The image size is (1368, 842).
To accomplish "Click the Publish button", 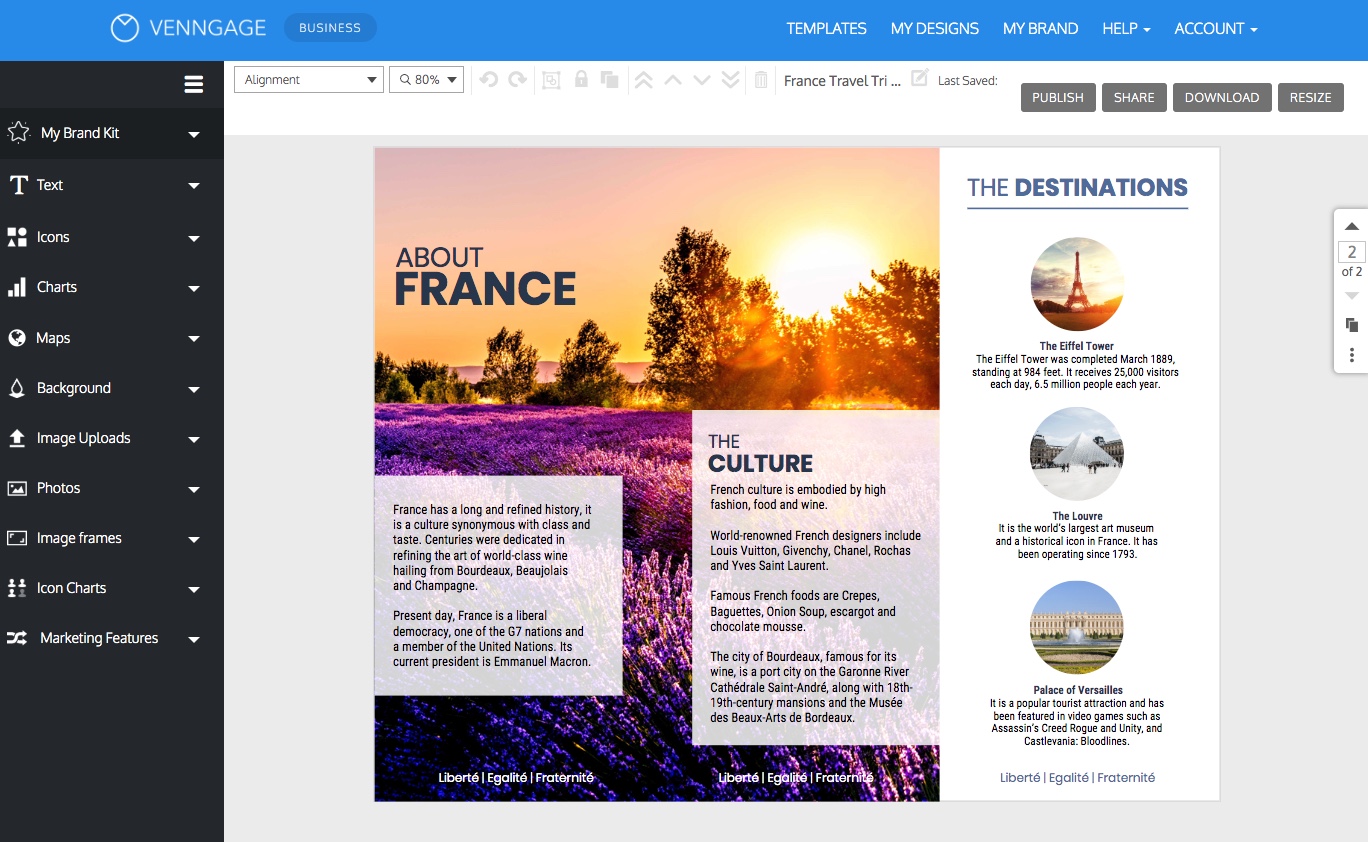I will click(x=1058, y=97).
